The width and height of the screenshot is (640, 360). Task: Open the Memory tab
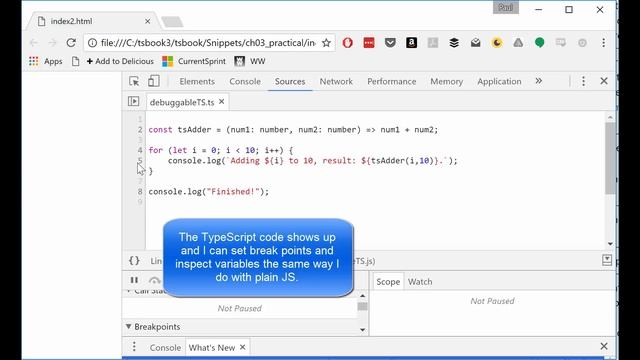click(x=447, y=81)
